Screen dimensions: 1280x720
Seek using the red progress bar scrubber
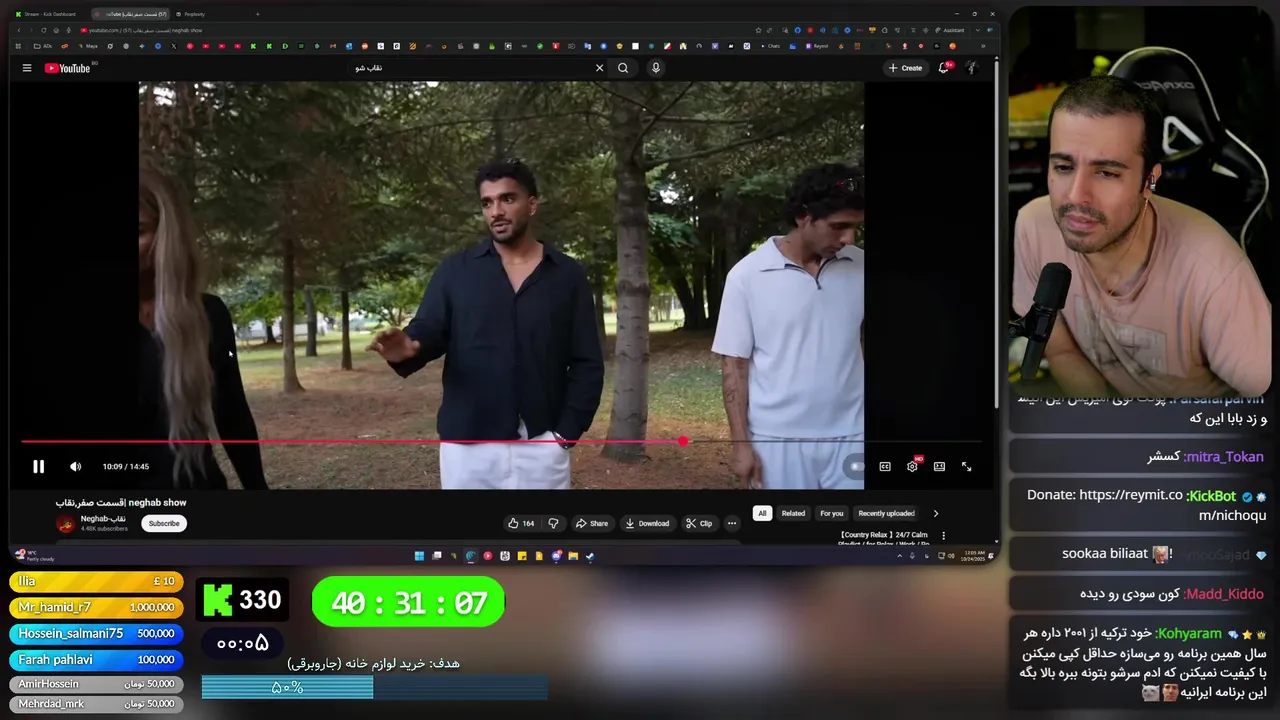coord(683,441)
